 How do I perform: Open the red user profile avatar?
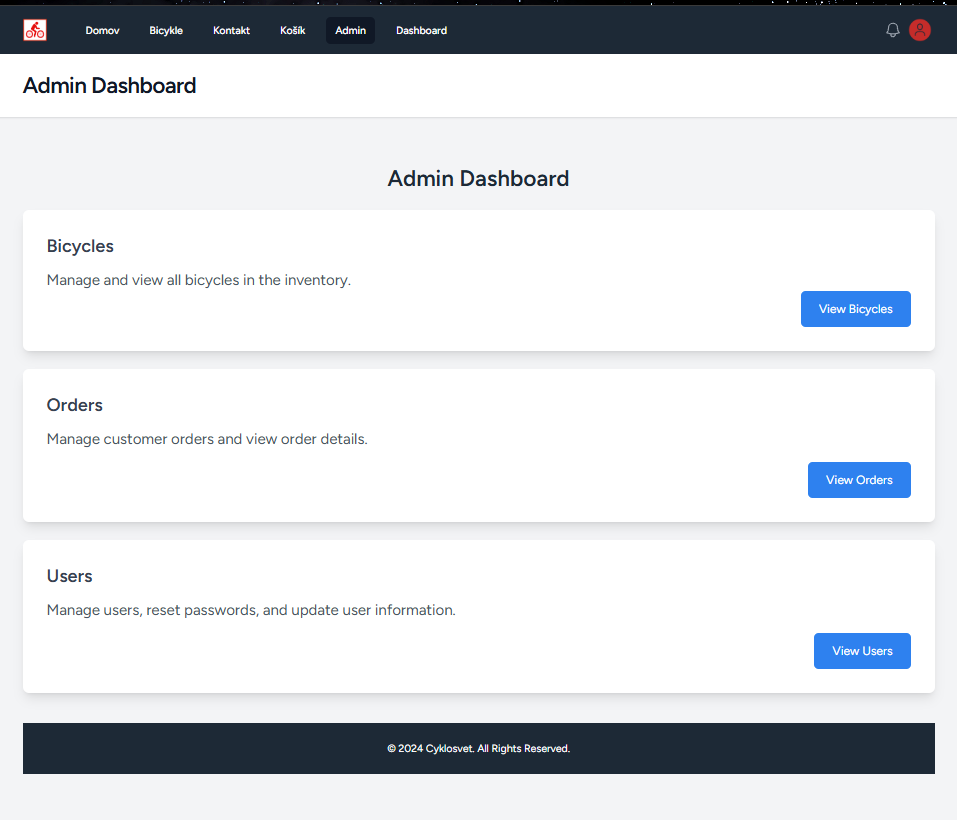(919, 30)
